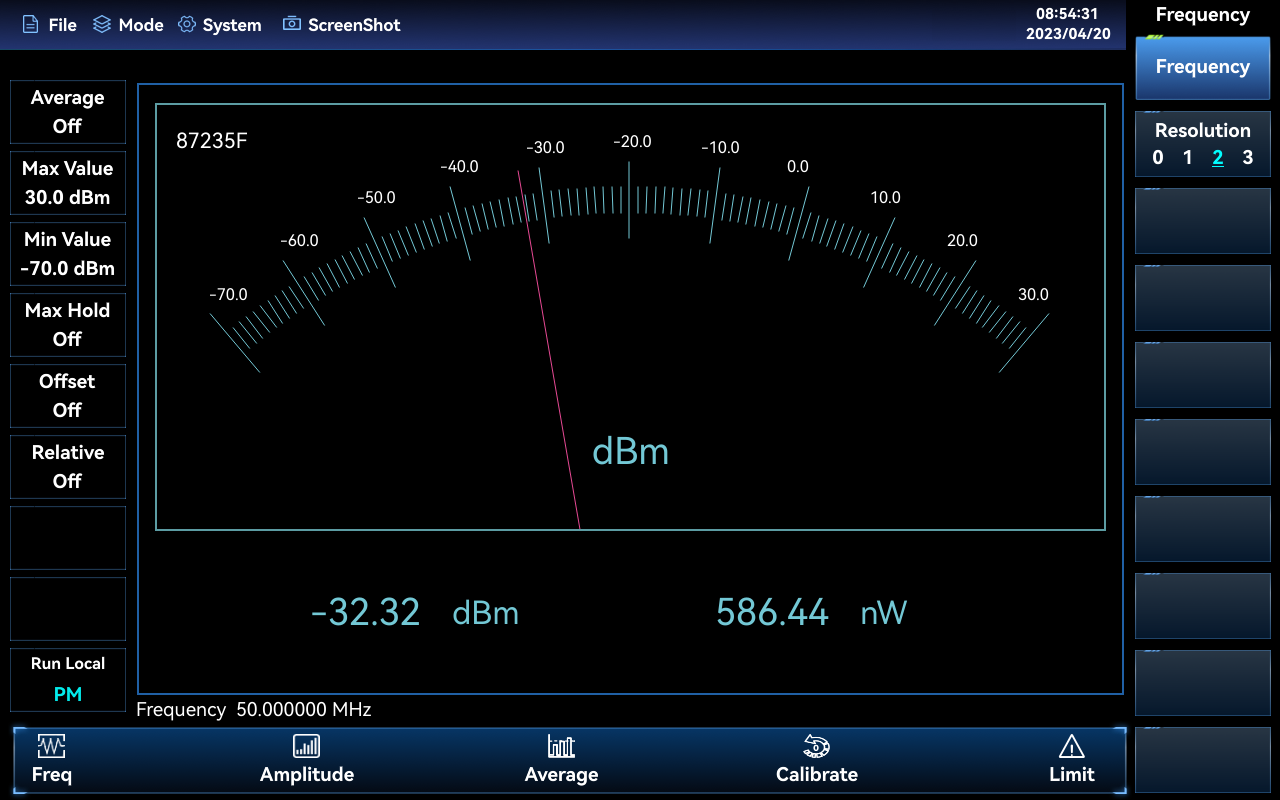
Task: Select resolution 0
Action: [1158, 158]
